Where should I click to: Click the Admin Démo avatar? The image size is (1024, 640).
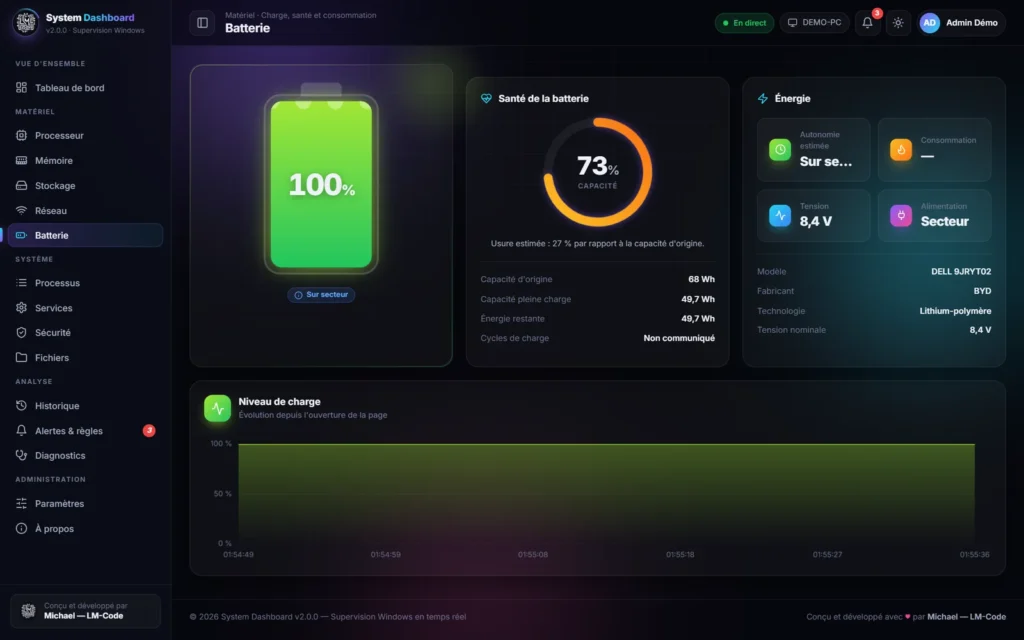pos(929,23)
